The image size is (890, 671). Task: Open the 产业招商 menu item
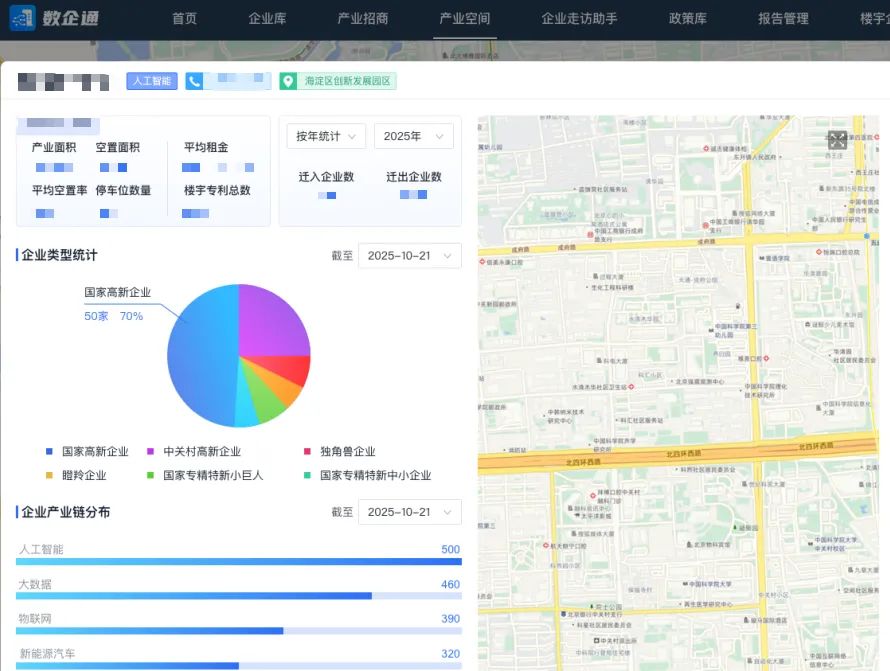pos(363,19)
